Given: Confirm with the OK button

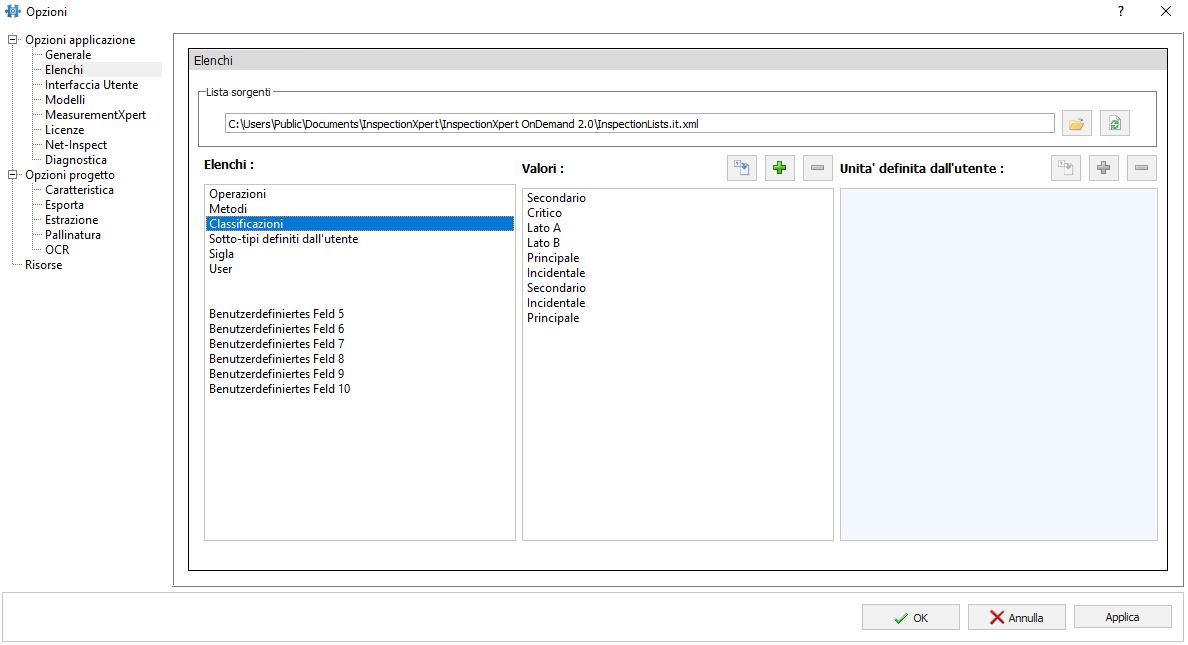Looking at the screenshot, I should [x=911, y=618].
